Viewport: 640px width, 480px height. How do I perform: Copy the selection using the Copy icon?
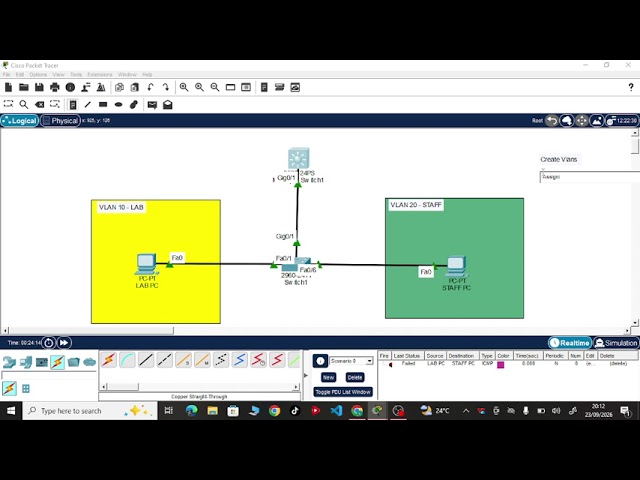pos(119,87)
